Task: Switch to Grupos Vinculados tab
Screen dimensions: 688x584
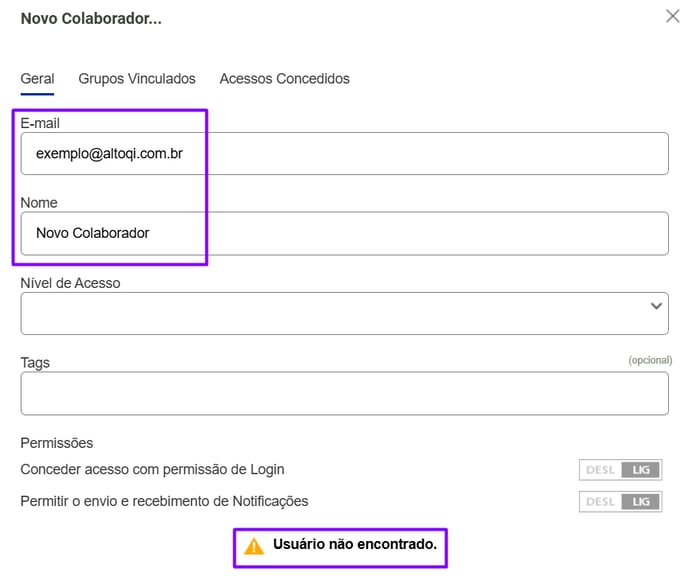Action: [137, 79]
